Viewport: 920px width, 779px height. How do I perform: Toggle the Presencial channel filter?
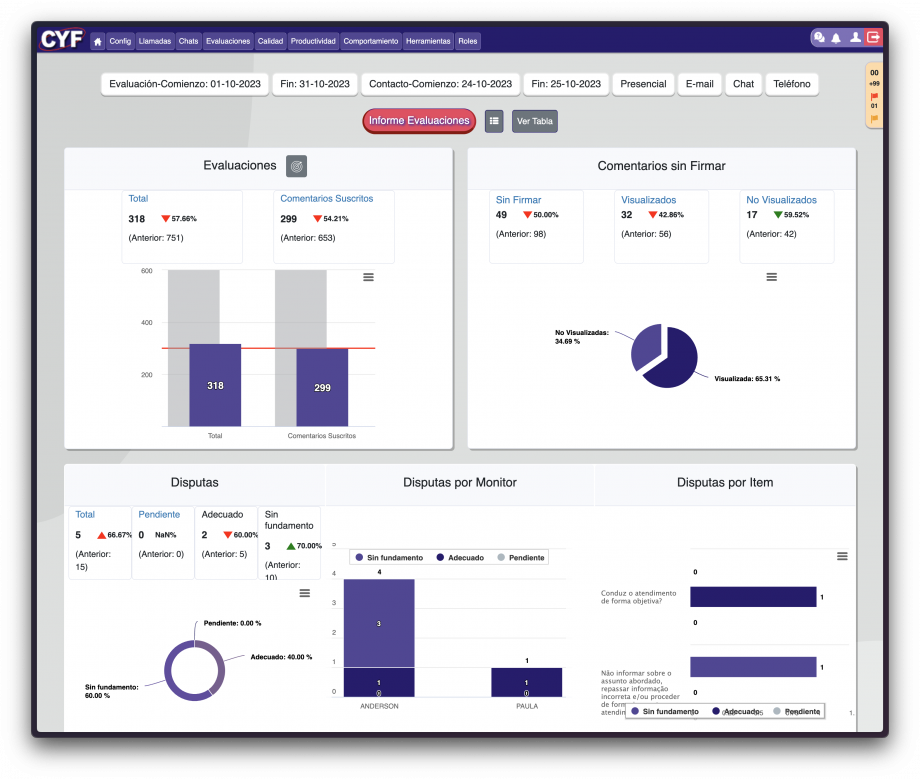(643, 84)
